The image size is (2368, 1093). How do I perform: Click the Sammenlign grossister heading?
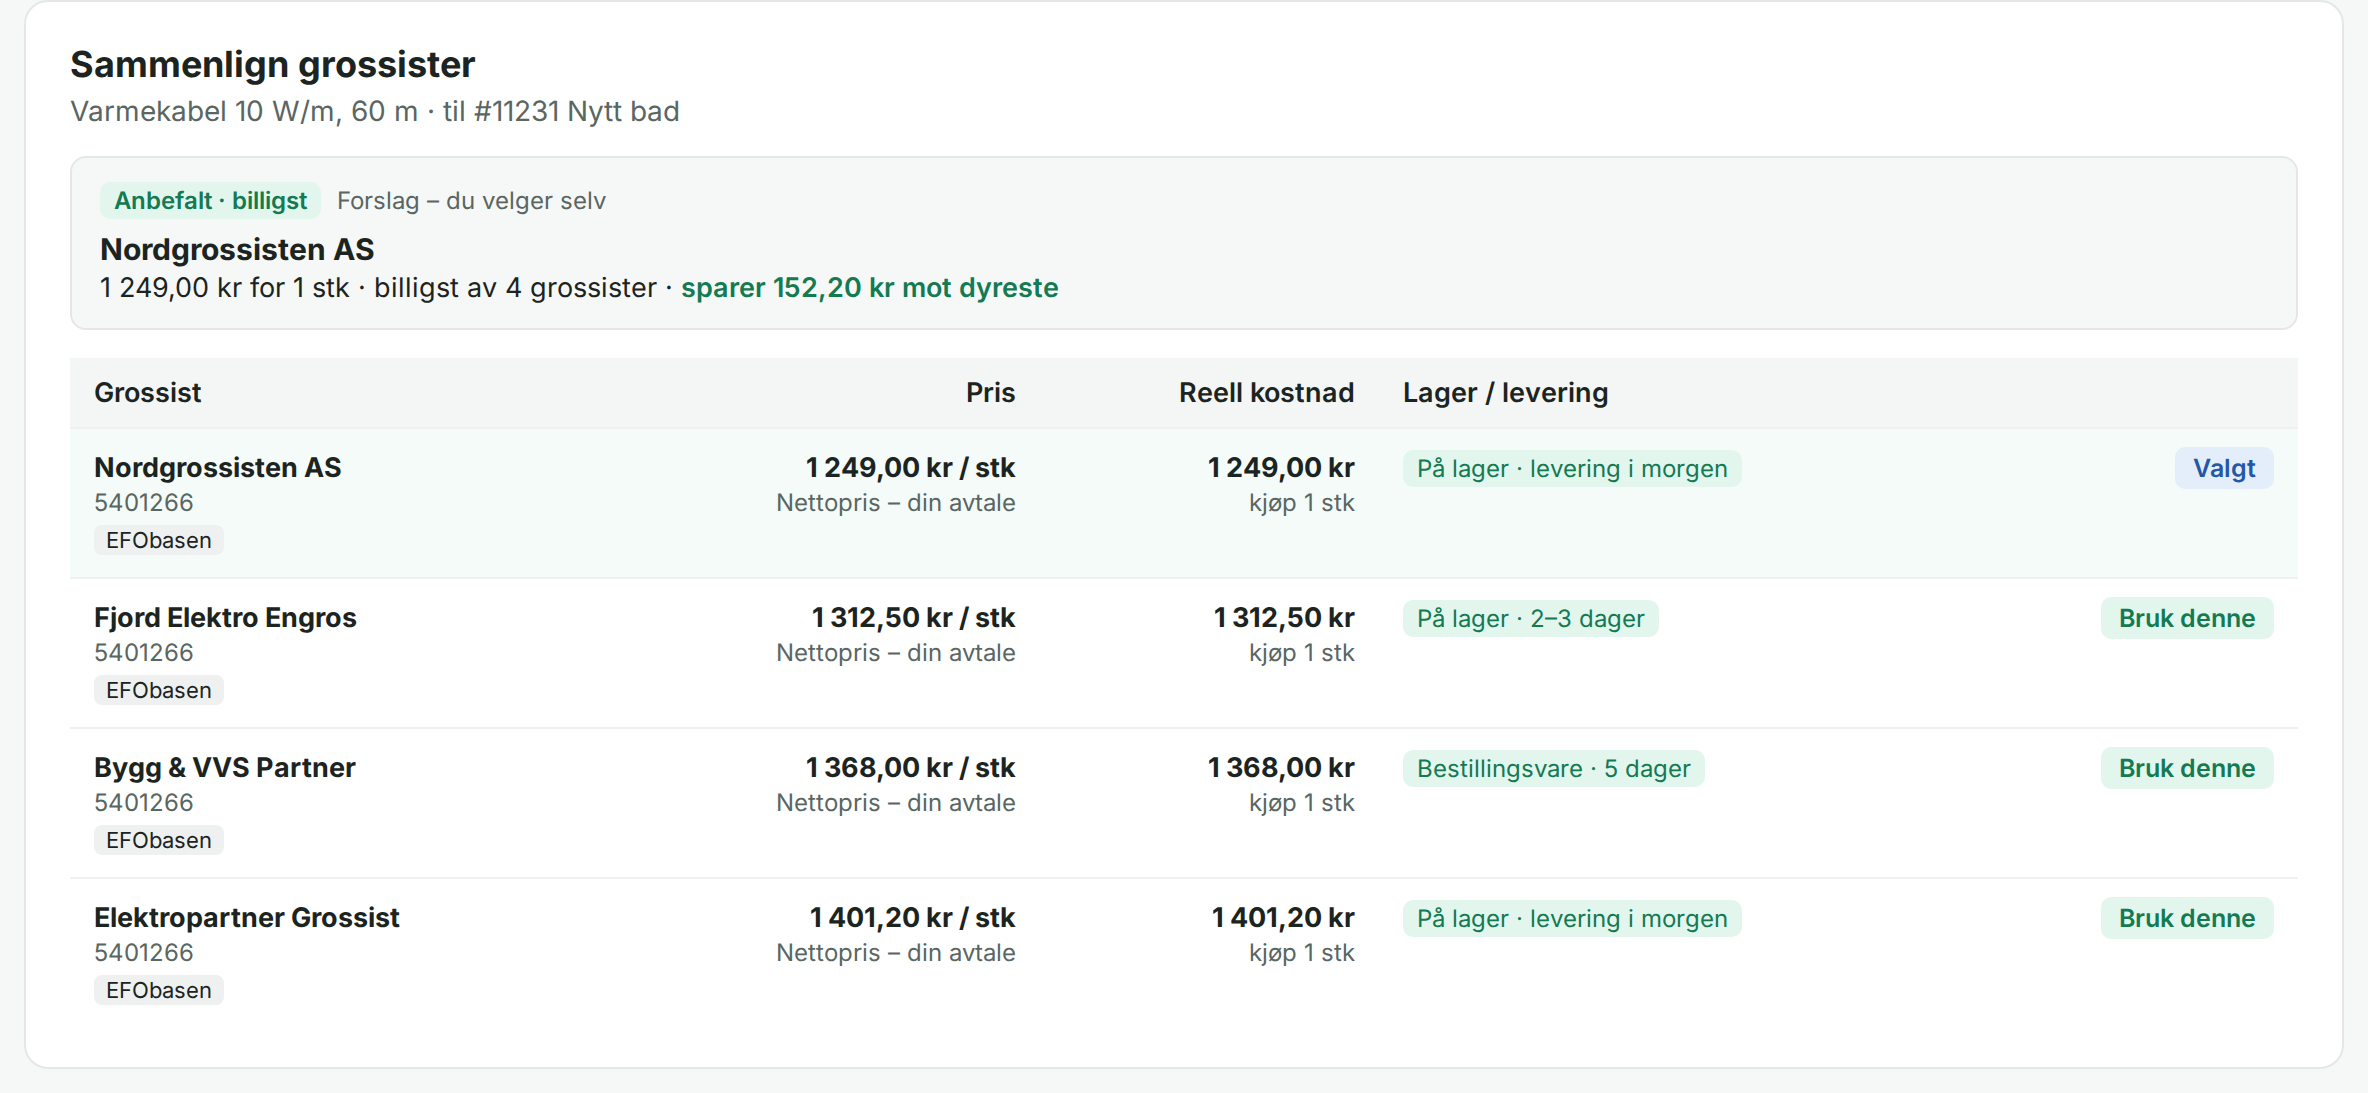pyautogui.click(x=272, y=64)
